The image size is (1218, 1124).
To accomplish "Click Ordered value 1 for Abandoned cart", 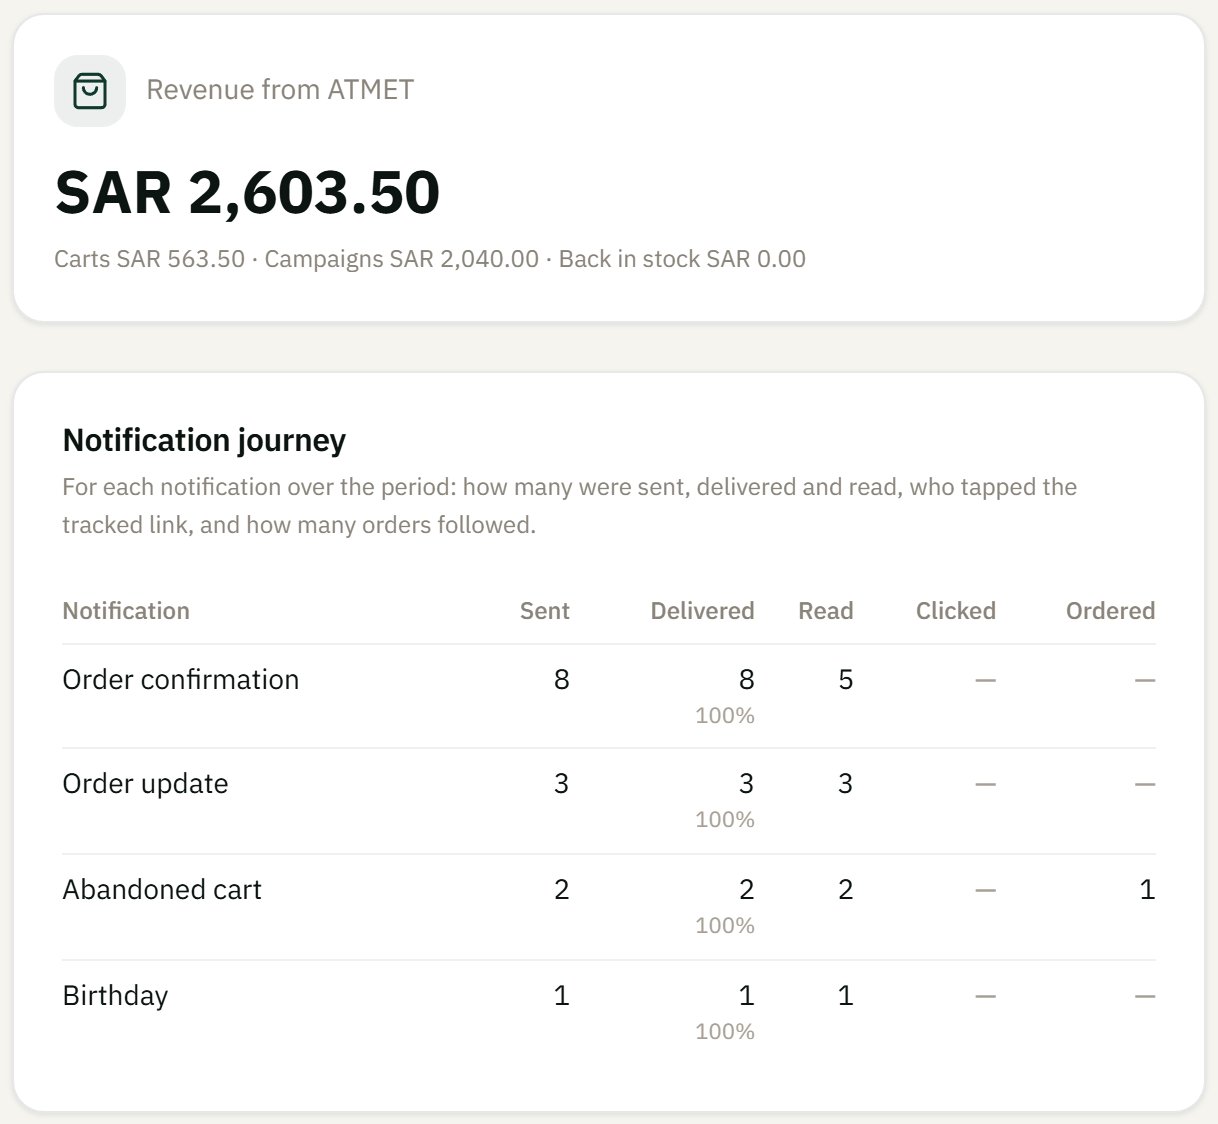I will point(1148,890).
